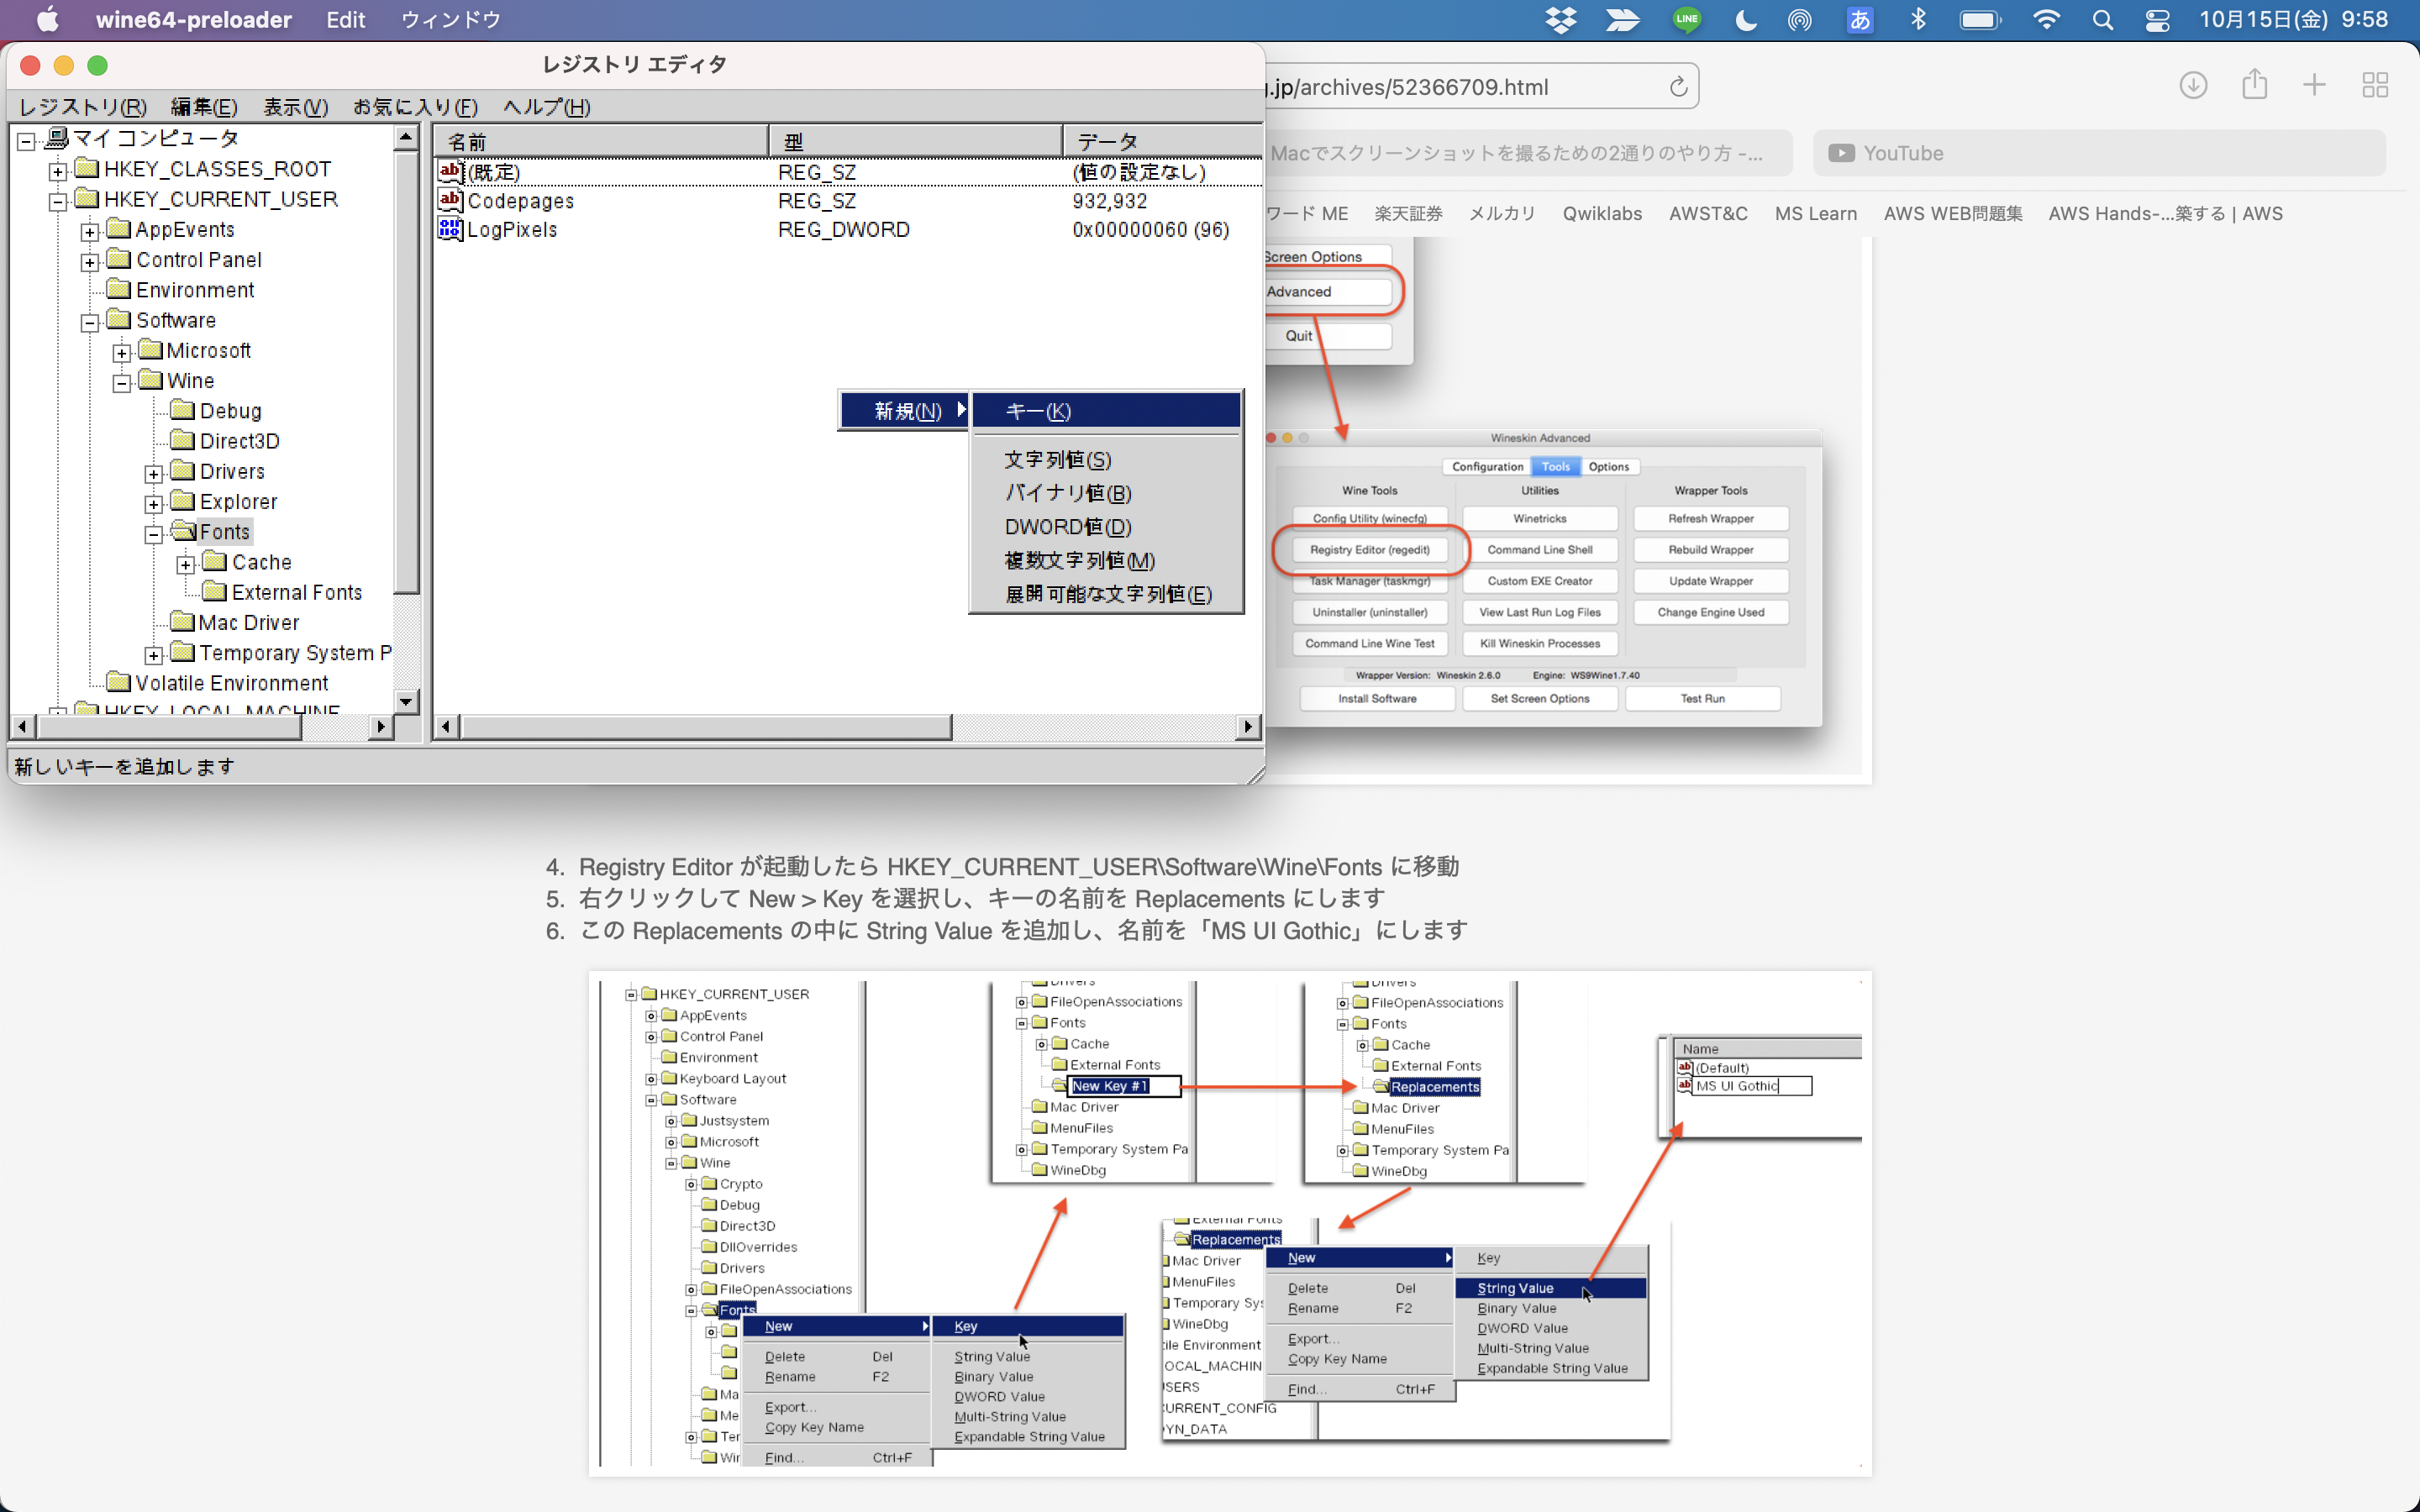Click Safari's page reload icon
This screenshot has width=2420, height=1512.
(x=1678, y=87)
